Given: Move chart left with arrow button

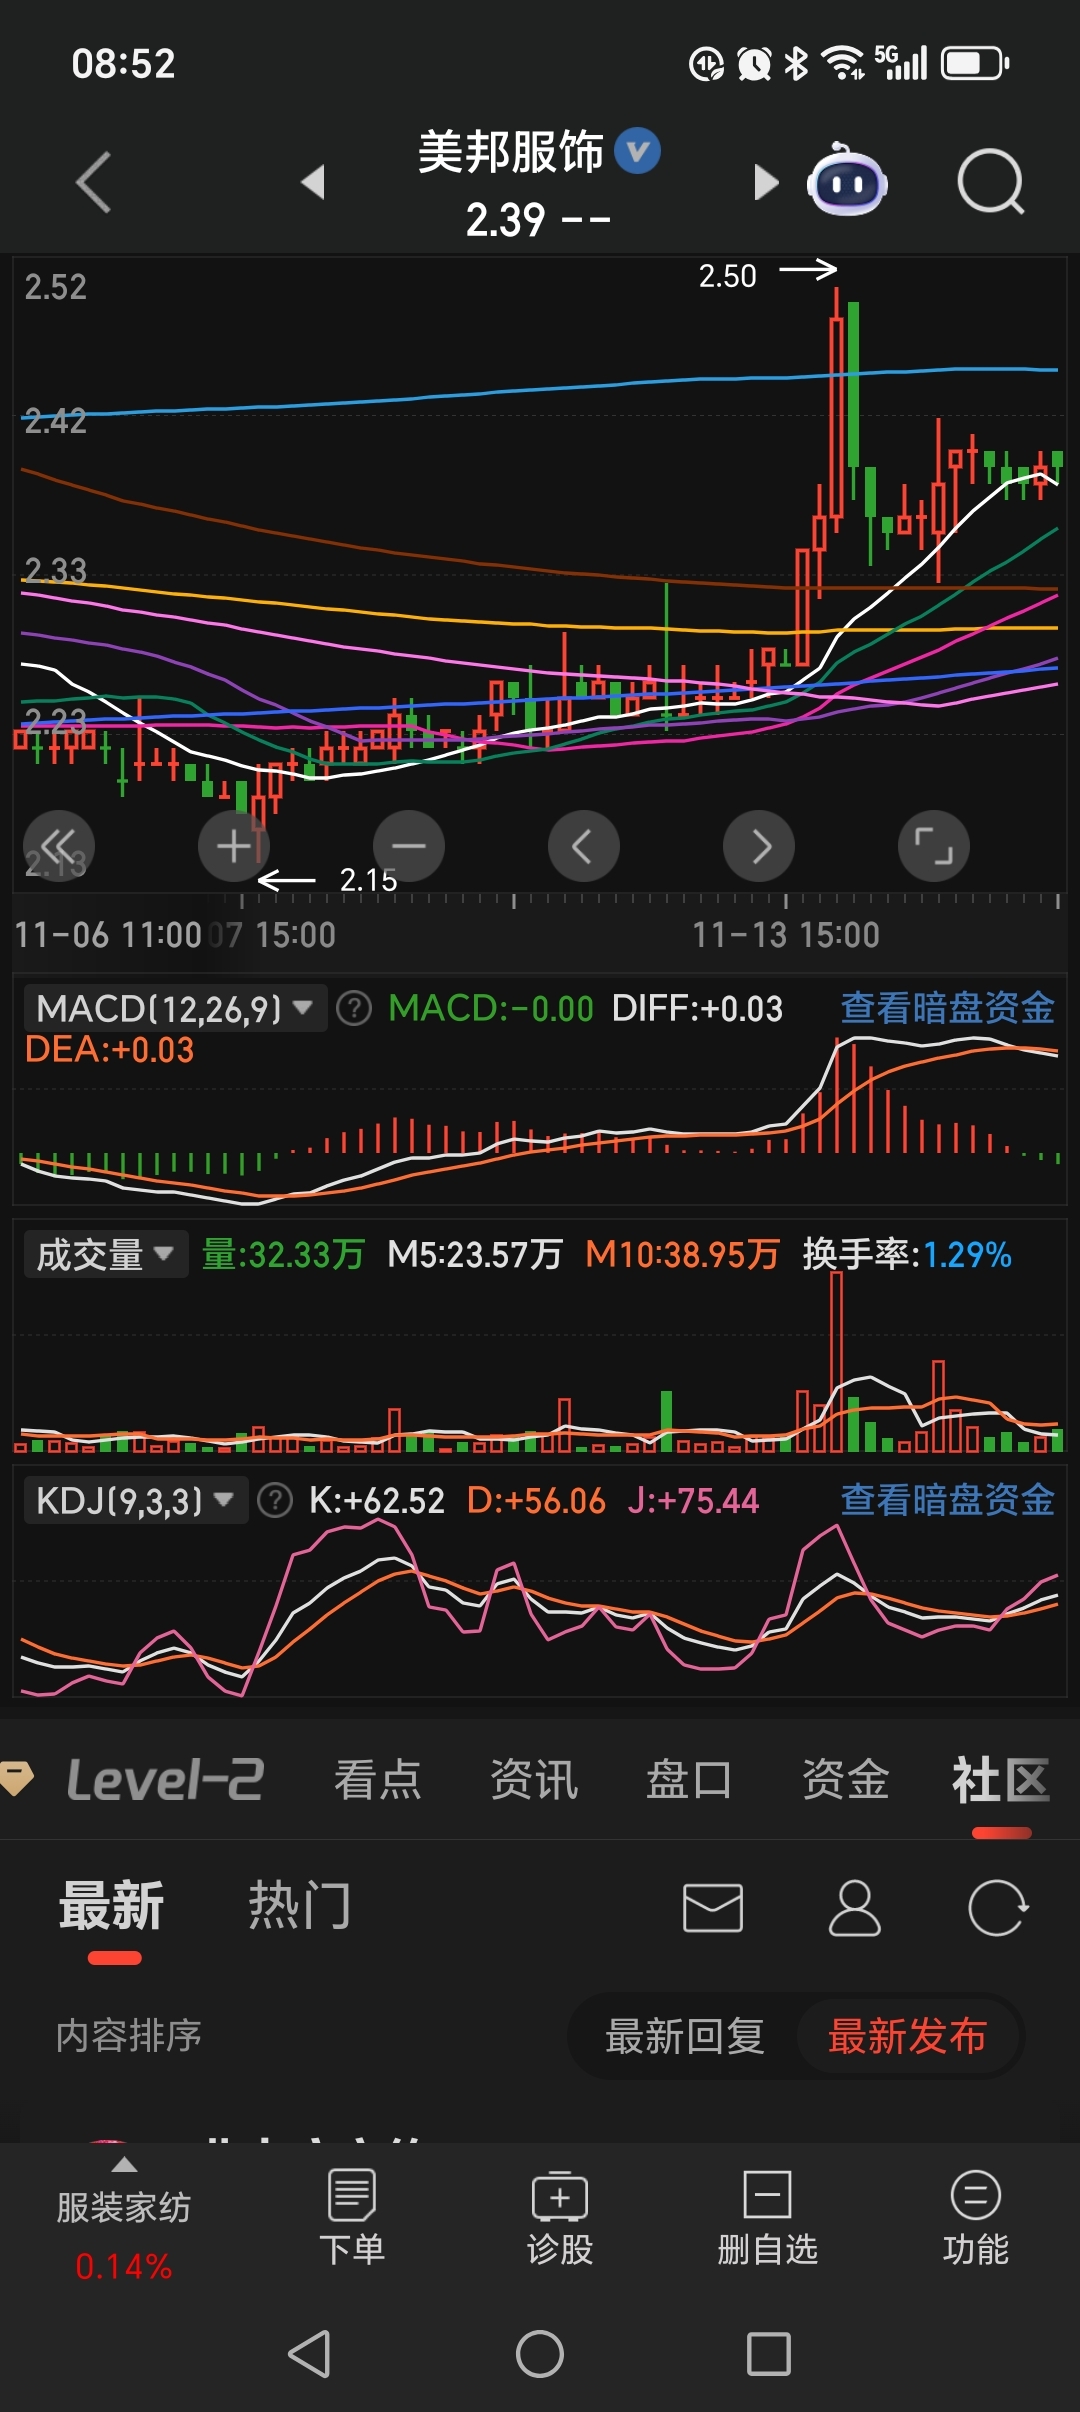Looking at the screenshot, I should coord(584,846).
